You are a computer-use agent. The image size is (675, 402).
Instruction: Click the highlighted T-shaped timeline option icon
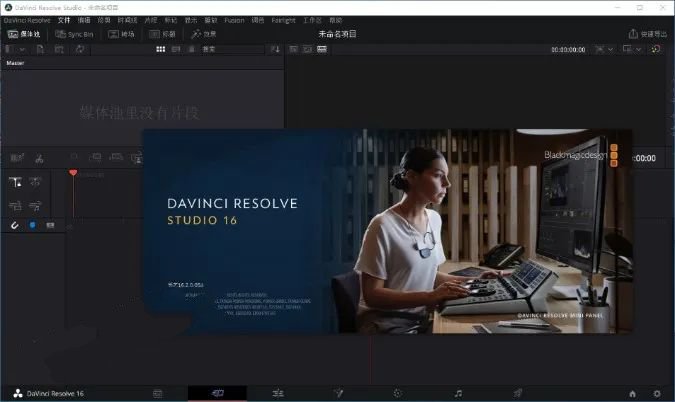click(15, 182)
